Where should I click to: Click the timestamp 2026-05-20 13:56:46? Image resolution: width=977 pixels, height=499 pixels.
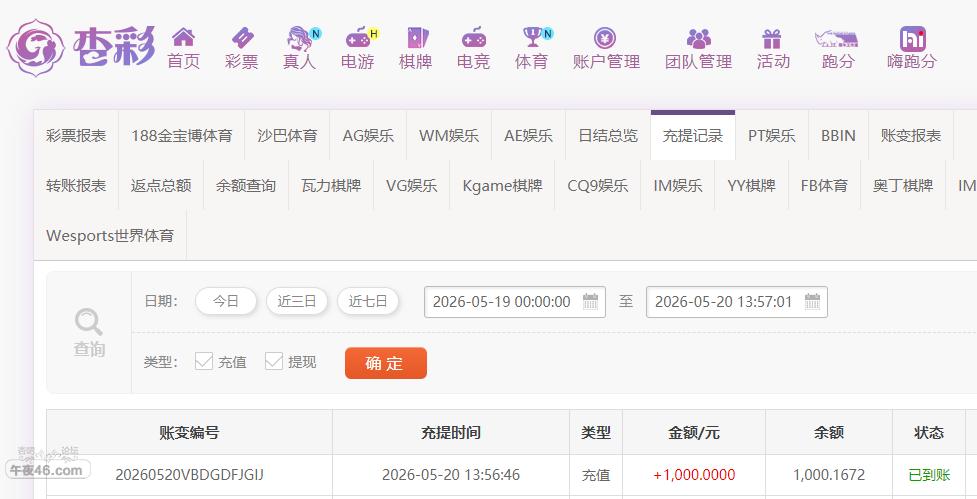450,475
